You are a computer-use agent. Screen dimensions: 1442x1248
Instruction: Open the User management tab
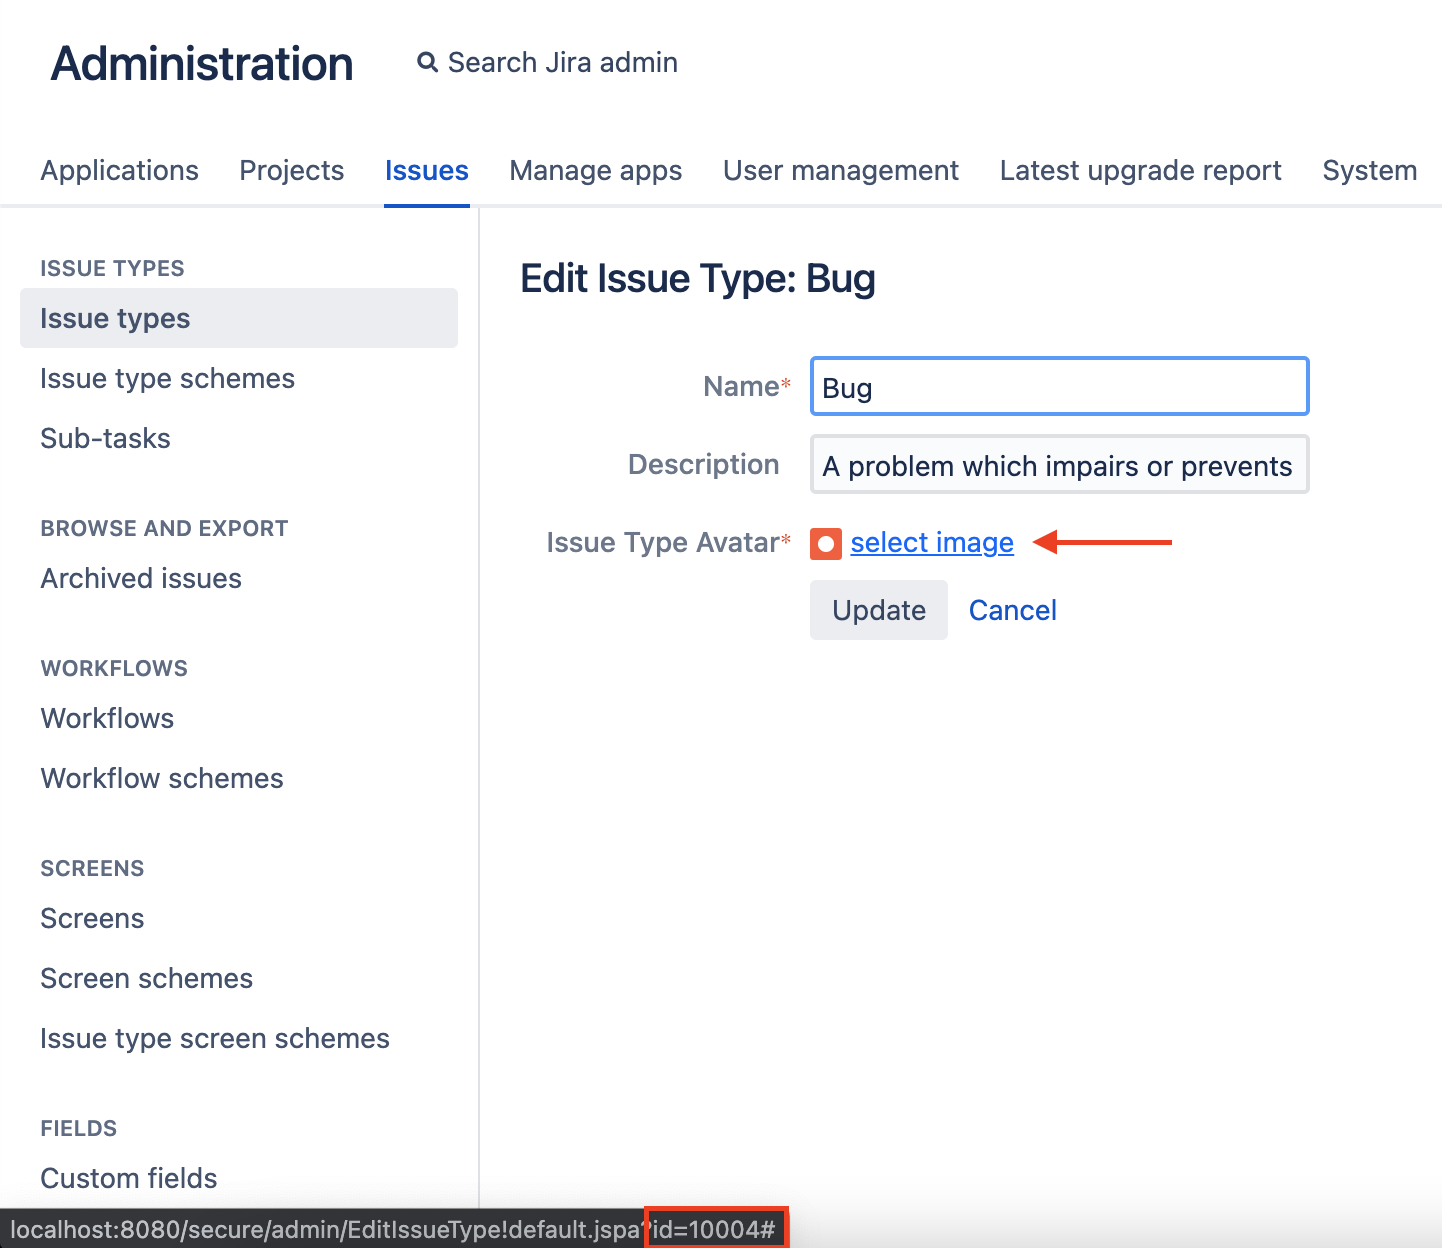tap(840, 171)
